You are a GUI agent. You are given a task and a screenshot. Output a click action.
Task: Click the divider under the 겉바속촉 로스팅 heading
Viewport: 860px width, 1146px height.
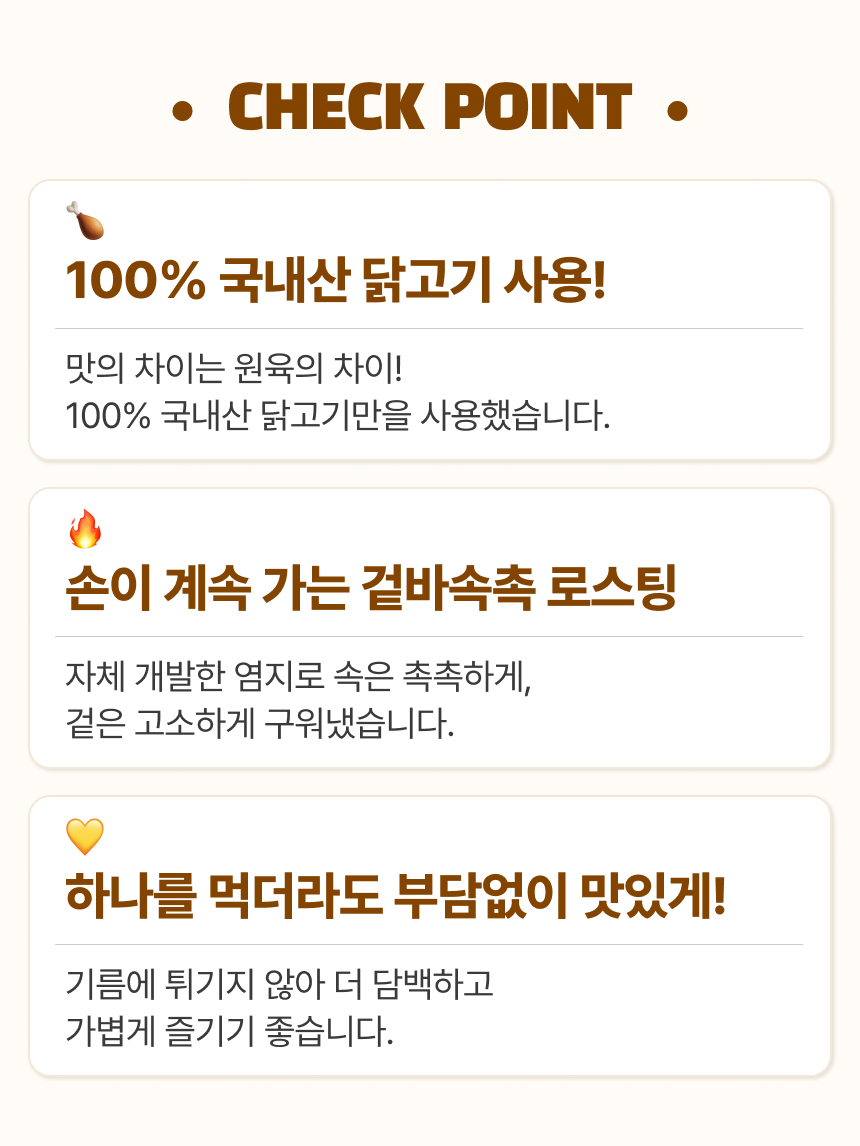pos(429,636)
